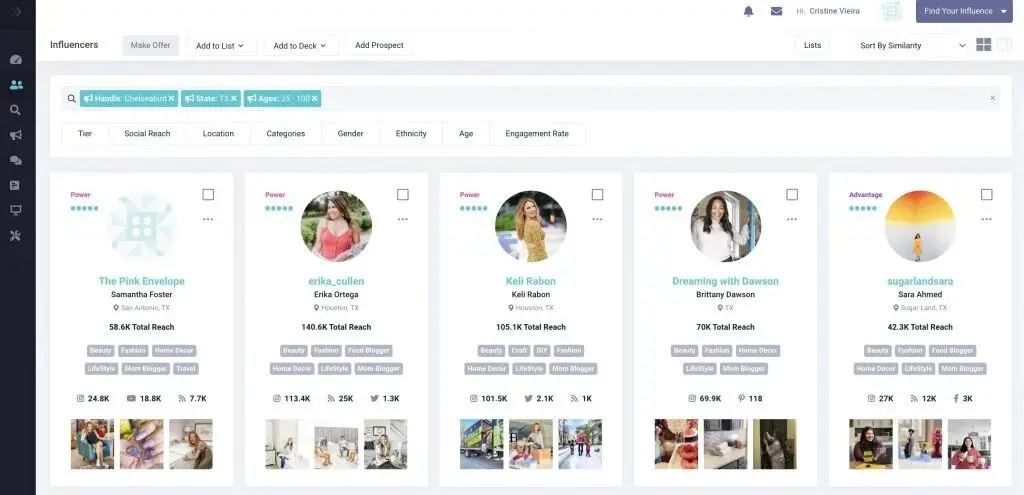Tick the sugarlandsara card checkbox
This screenshot has width=1024, height=495.
click(x=986, y=195)
